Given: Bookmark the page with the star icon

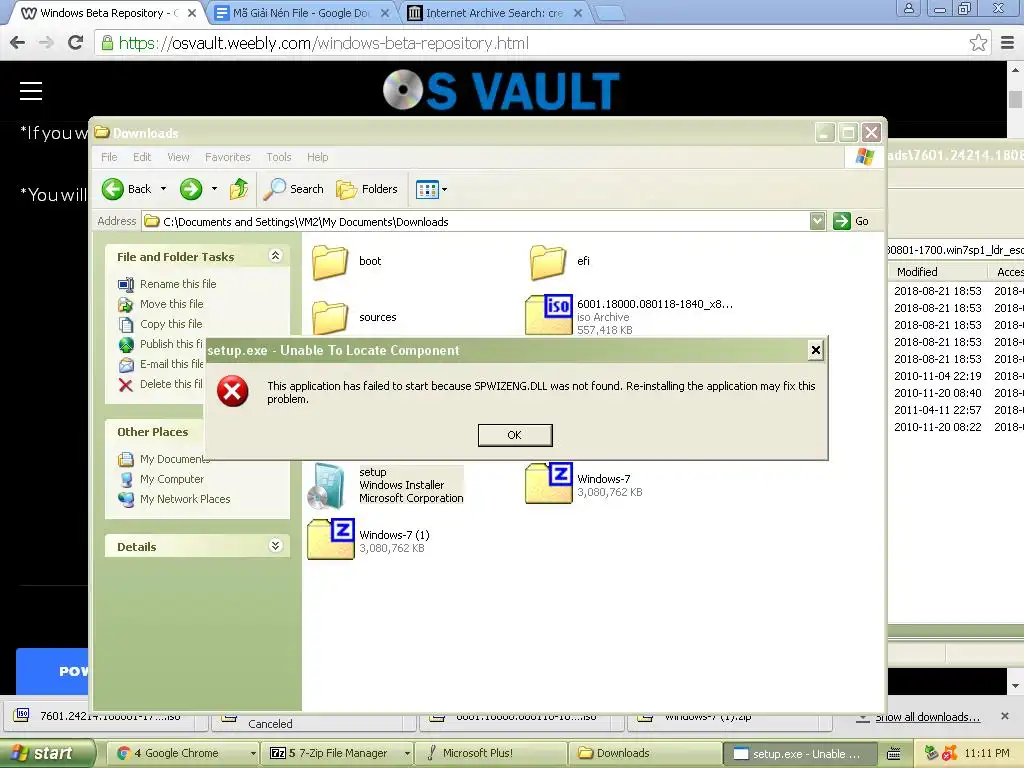Looking at the screenshot, I should [978, 43].
